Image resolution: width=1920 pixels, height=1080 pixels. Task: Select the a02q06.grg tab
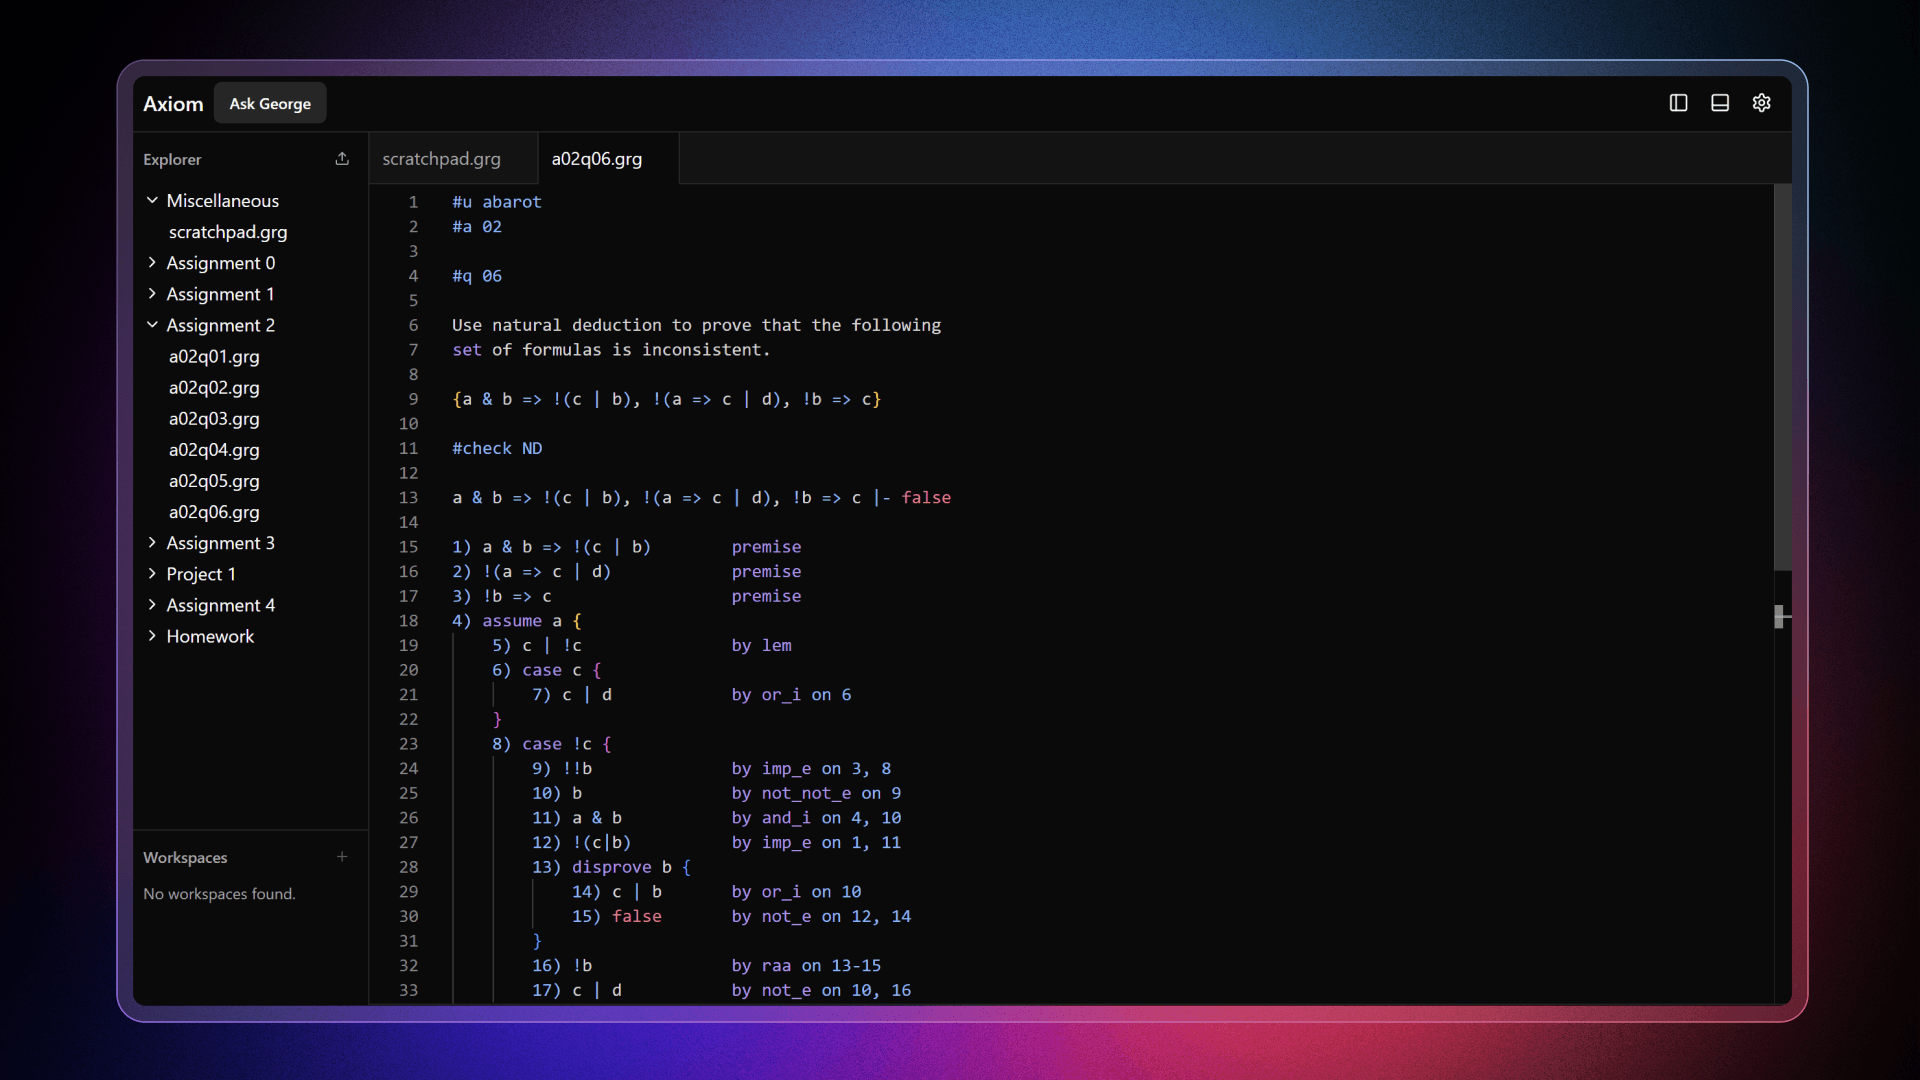click(596, 158)
